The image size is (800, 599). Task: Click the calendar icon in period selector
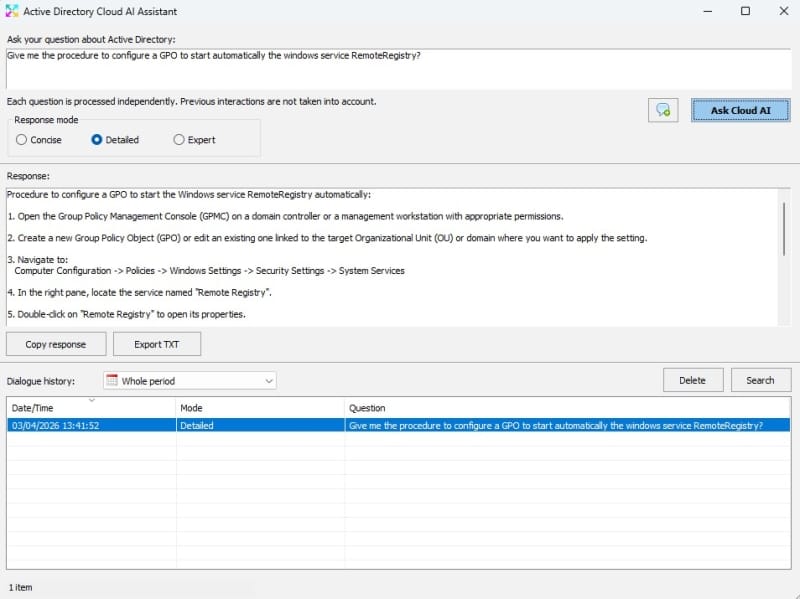112,381
